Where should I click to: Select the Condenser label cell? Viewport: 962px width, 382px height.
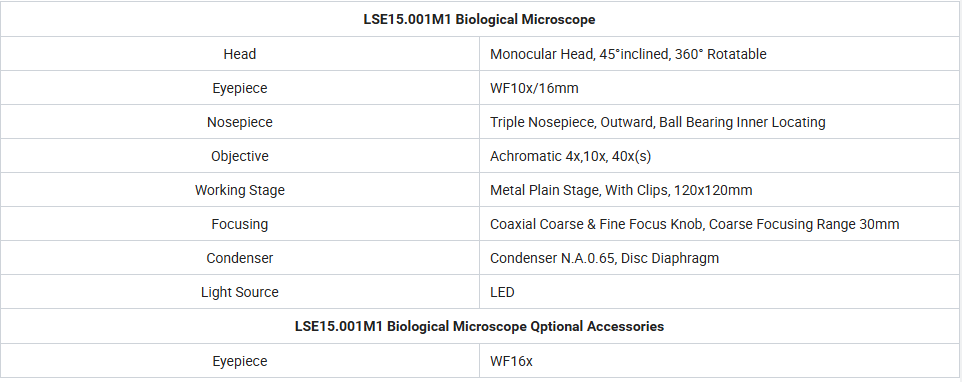coord(239,258)
